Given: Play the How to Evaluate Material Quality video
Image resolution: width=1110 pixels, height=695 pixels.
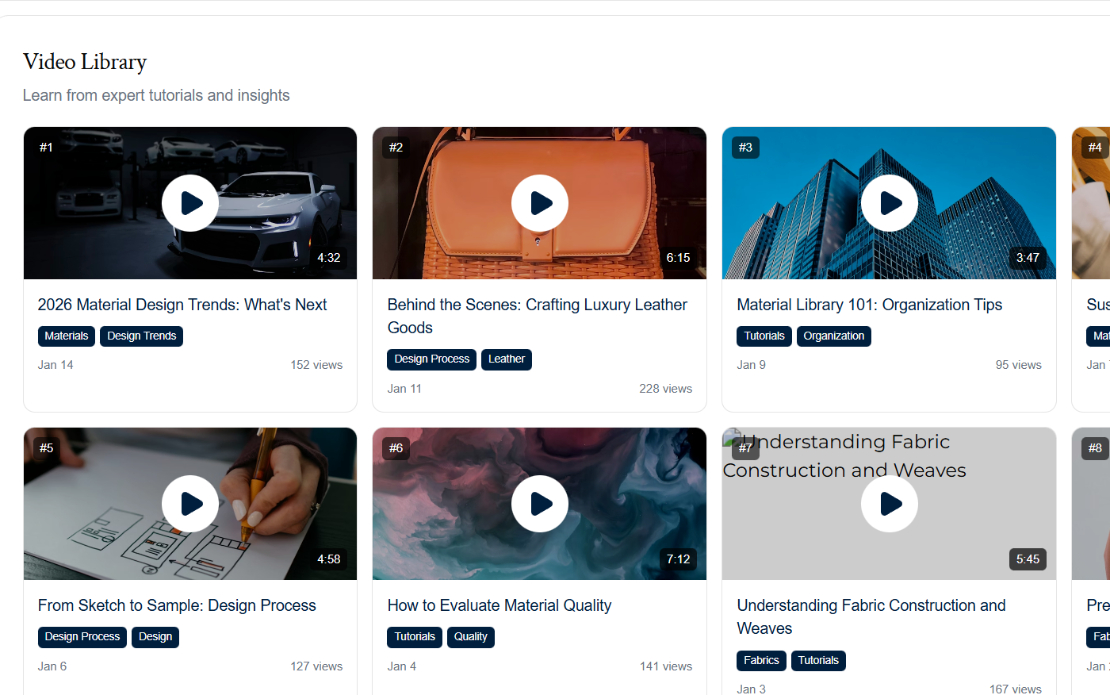Looking at the screenshot, I should tap(539, 504).
